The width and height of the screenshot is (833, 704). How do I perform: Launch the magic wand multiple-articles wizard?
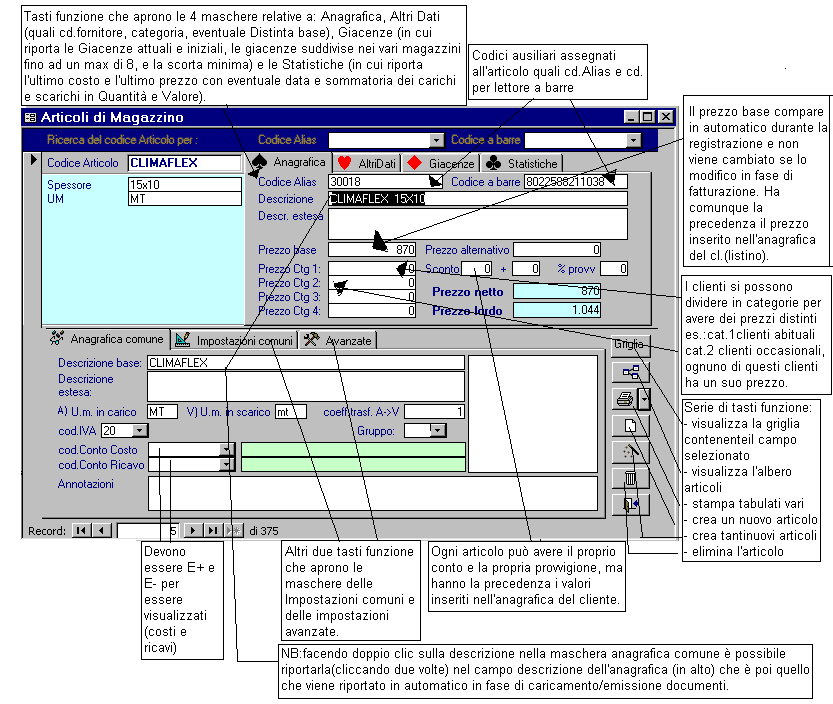[x=631, y=452]
